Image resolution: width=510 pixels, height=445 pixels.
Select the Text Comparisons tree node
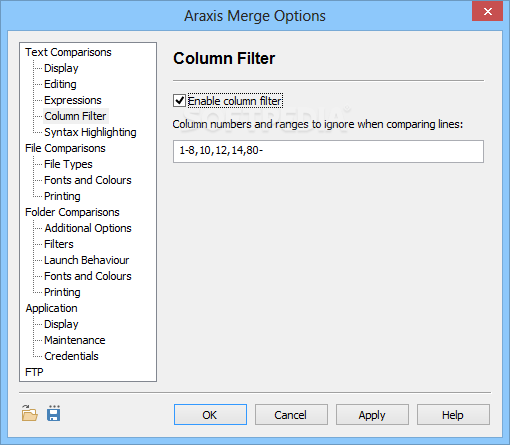tap(68, 52)
